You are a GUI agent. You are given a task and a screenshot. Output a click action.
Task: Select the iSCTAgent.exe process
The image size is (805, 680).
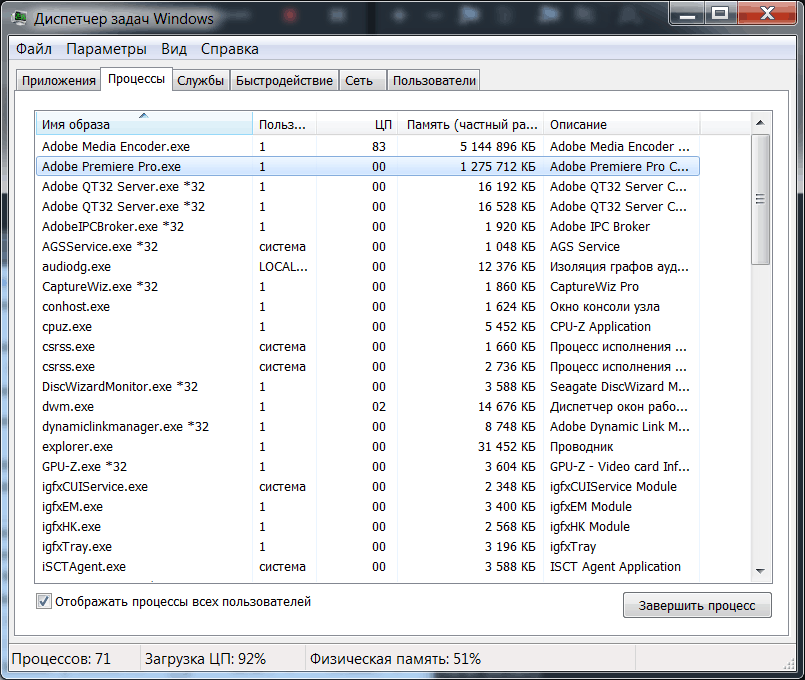coord(368,567)
